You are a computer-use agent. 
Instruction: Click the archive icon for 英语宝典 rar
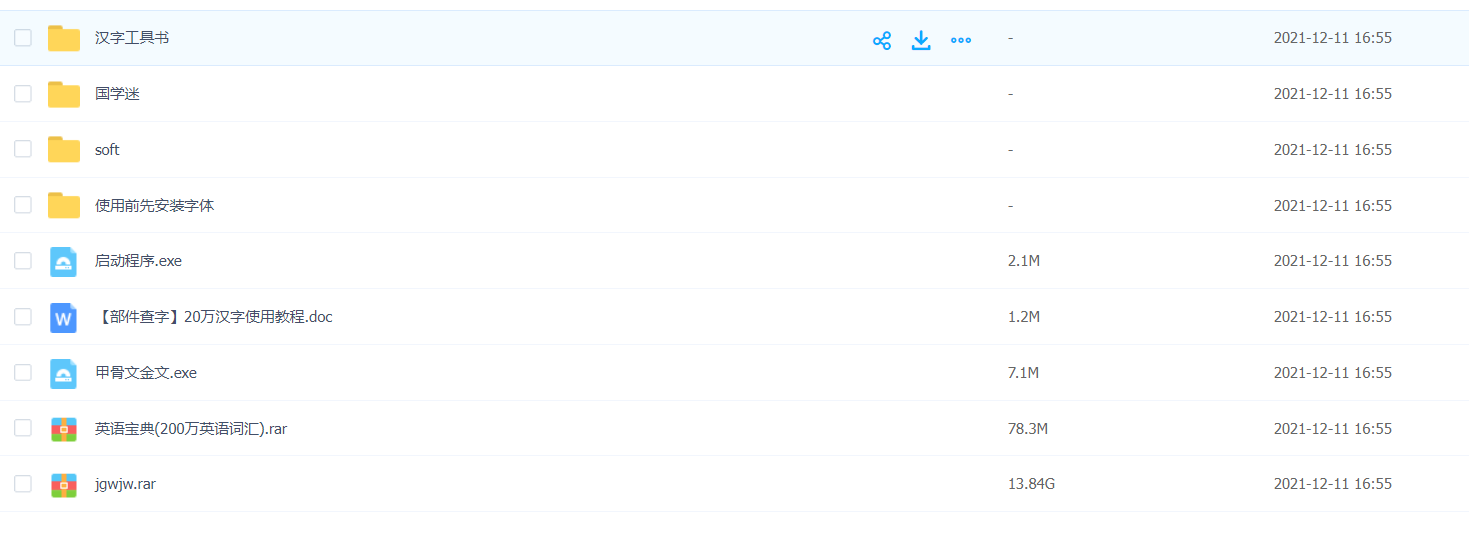64,429
